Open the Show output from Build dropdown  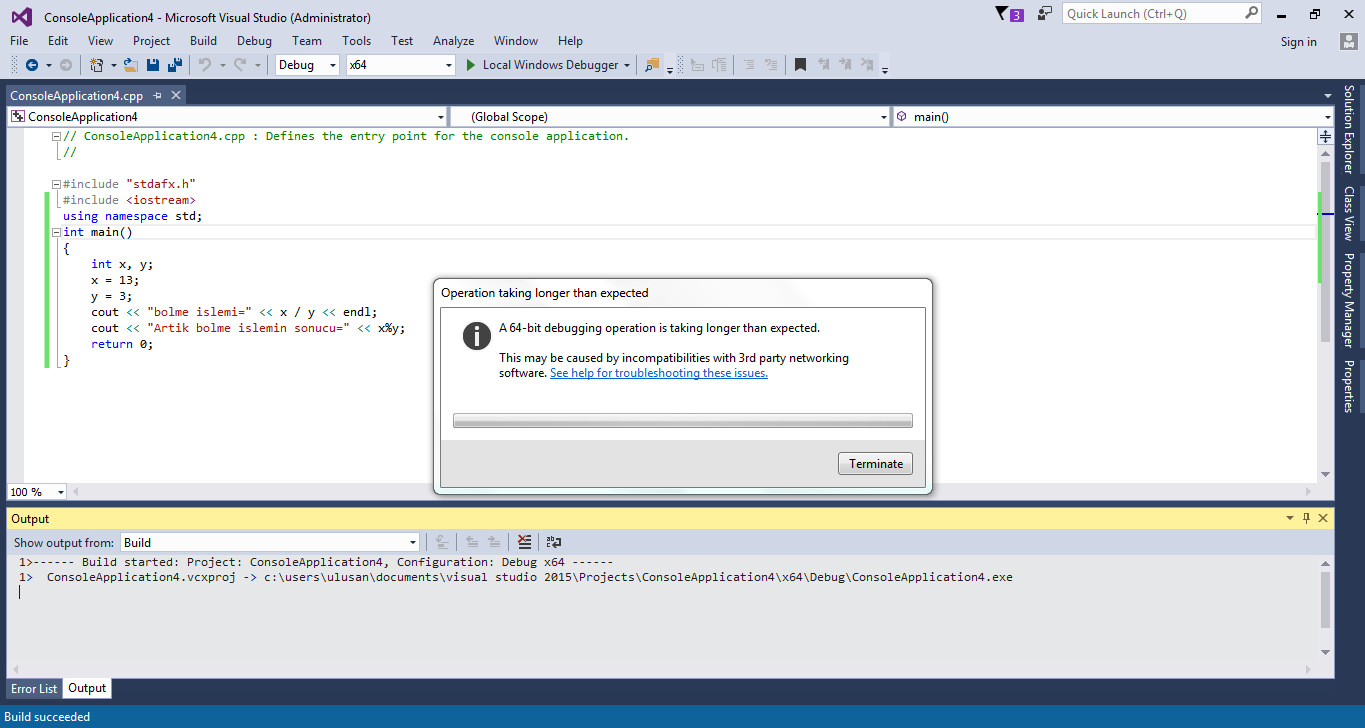tap(270, 543)
